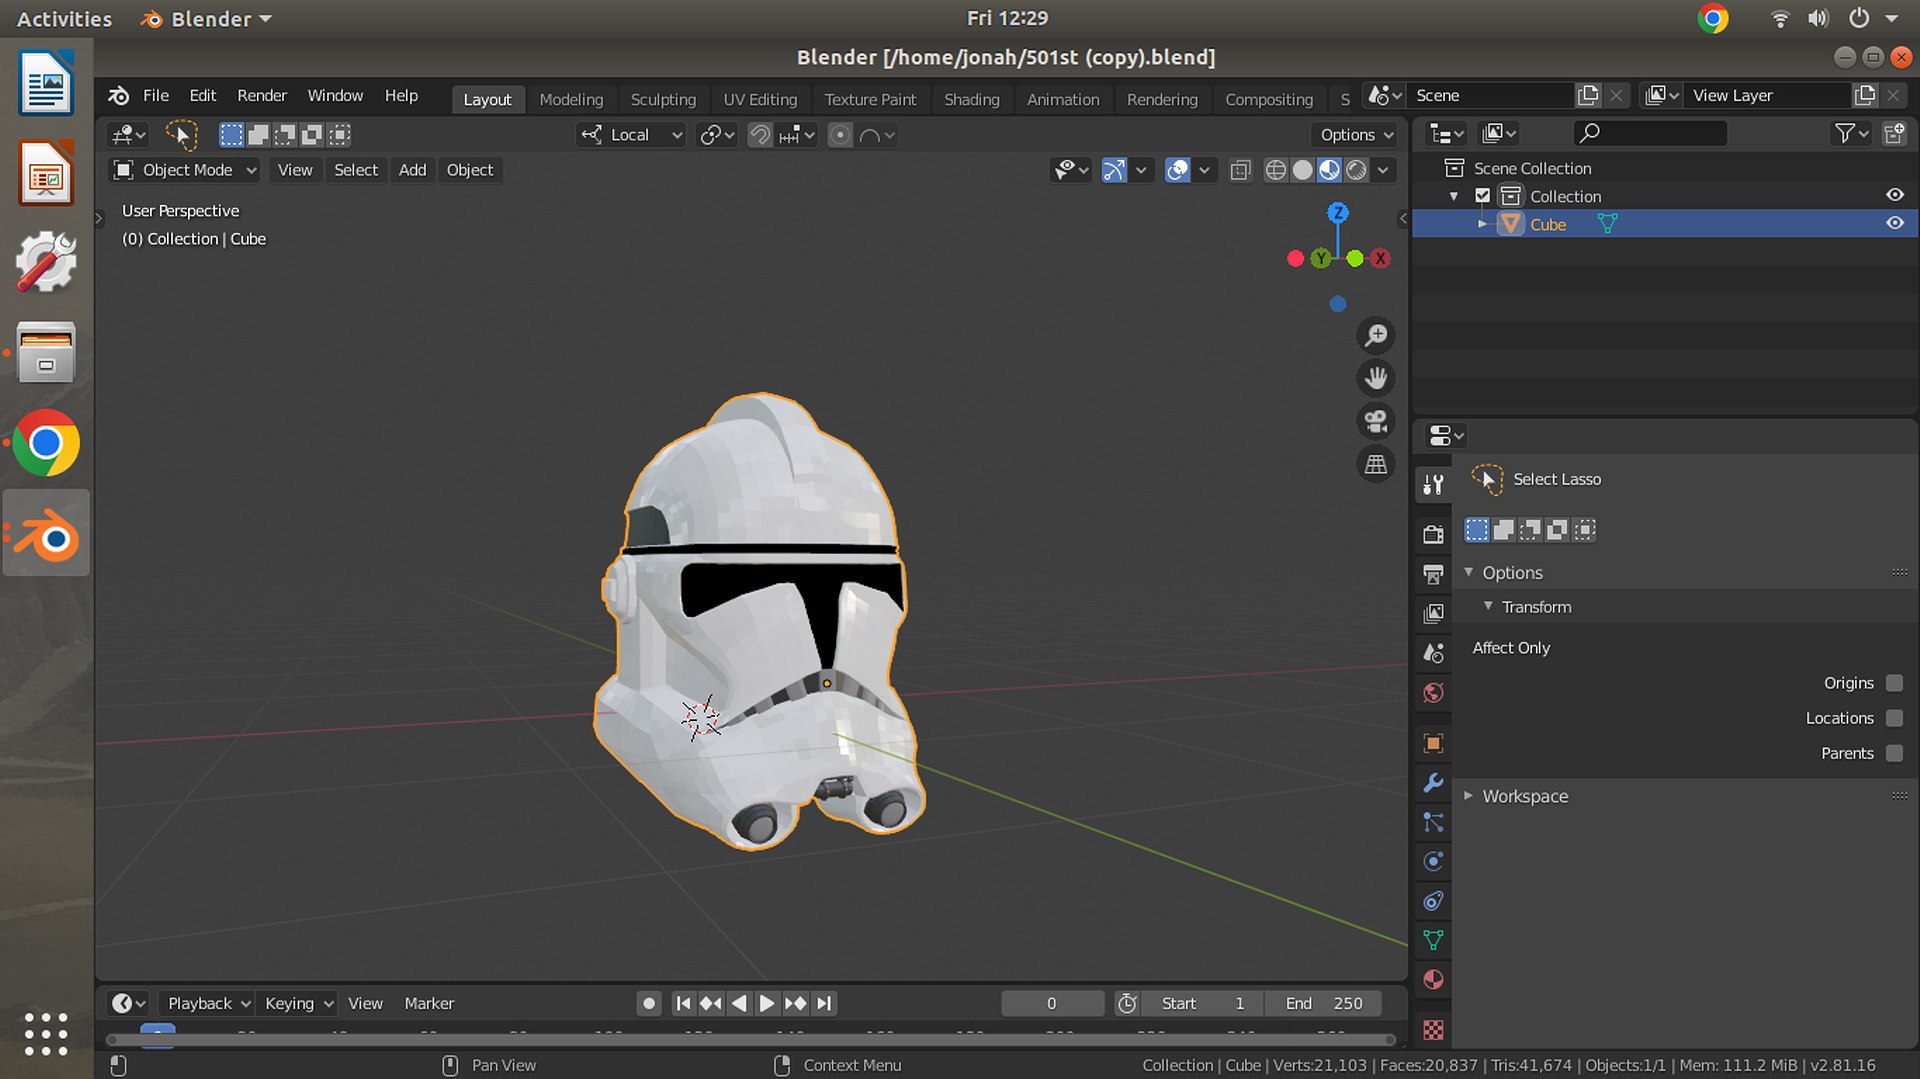Click the zoom magnifier in viewport
The width and height of the screenshot is (1920, 1079).
(1376, 335)
